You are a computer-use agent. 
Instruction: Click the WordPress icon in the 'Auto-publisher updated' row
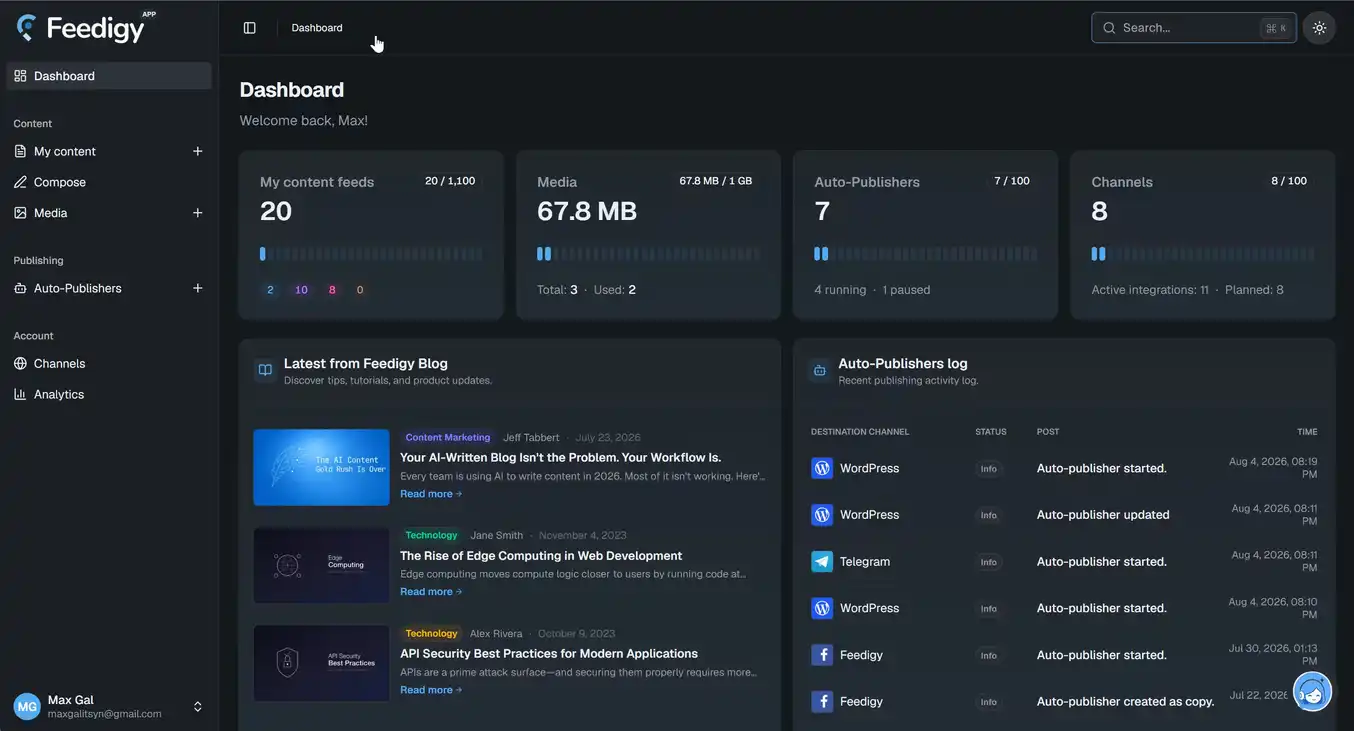click(822, 515)
